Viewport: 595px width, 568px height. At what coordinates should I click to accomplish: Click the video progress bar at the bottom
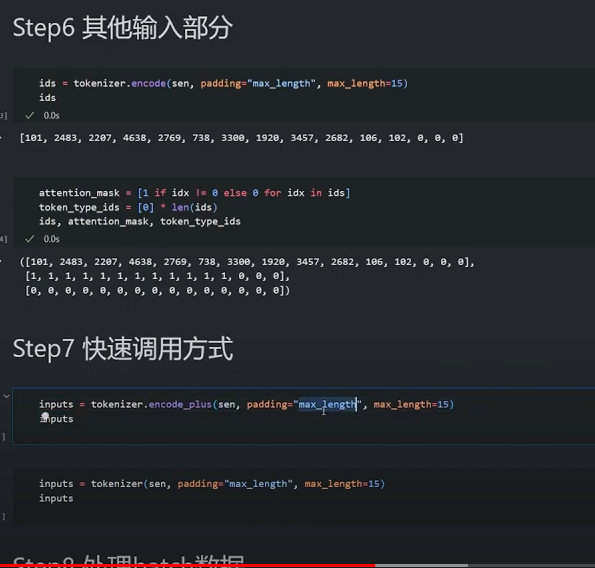click(x=298, y=566)
